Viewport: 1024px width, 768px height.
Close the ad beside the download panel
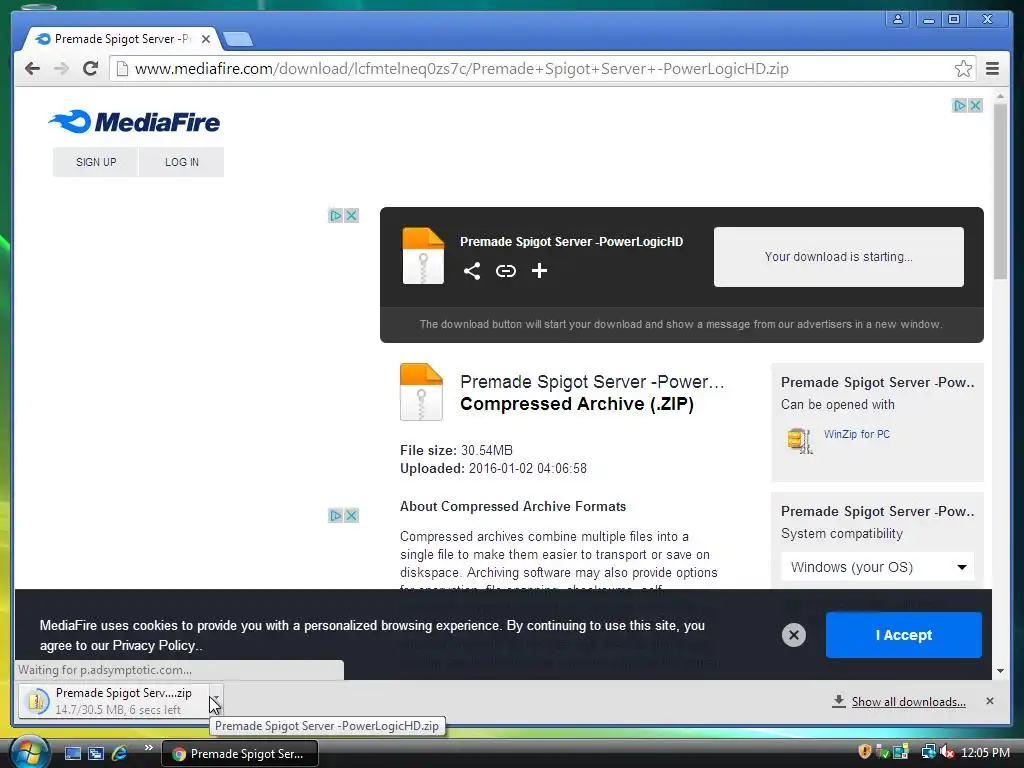[x=351, y=216]
